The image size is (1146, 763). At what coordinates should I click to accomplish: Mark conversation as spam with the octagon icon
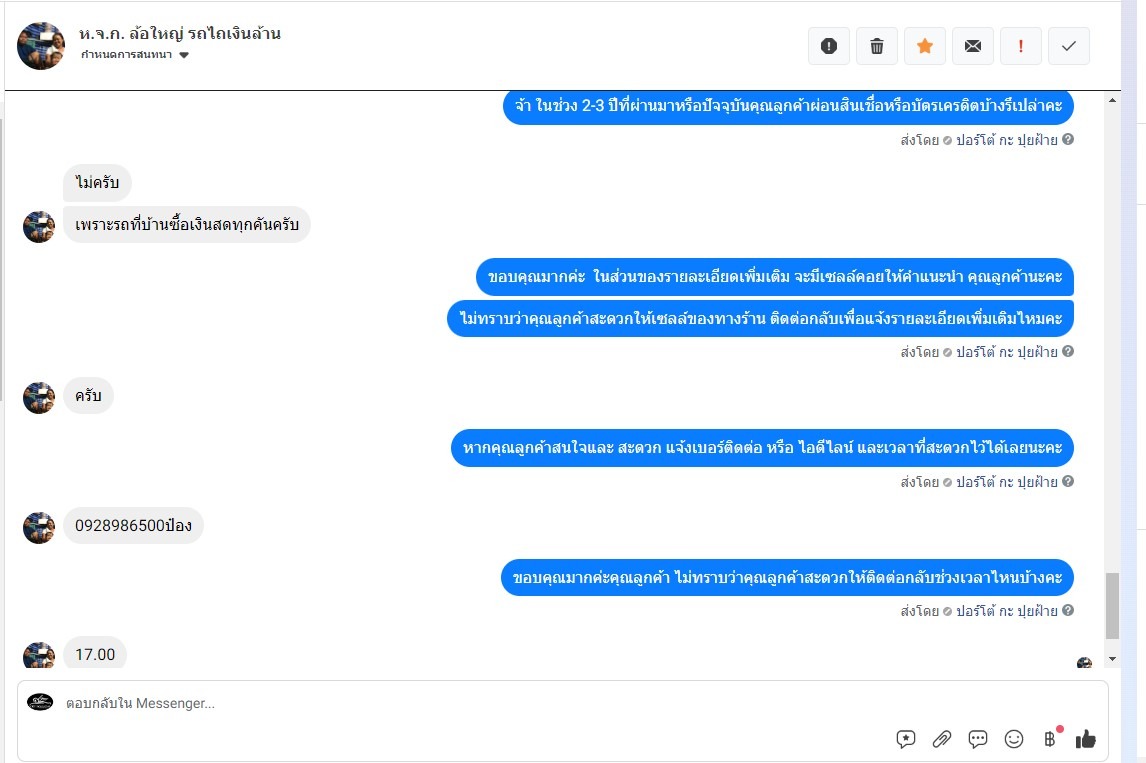[x=828, y=46]
